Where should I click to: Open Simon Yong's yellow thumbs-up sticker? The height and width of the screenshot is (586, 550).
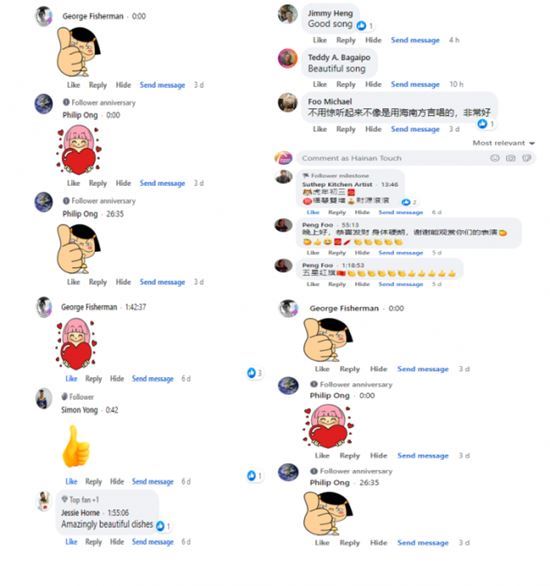click(76, 446)
